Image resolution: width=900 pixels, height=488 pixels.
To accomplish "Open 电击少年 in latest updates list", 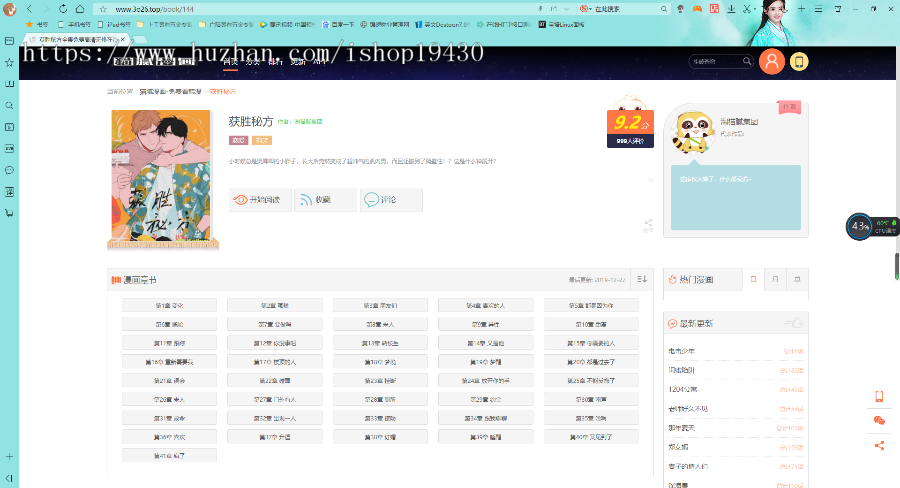I will (x=682, y=351).
